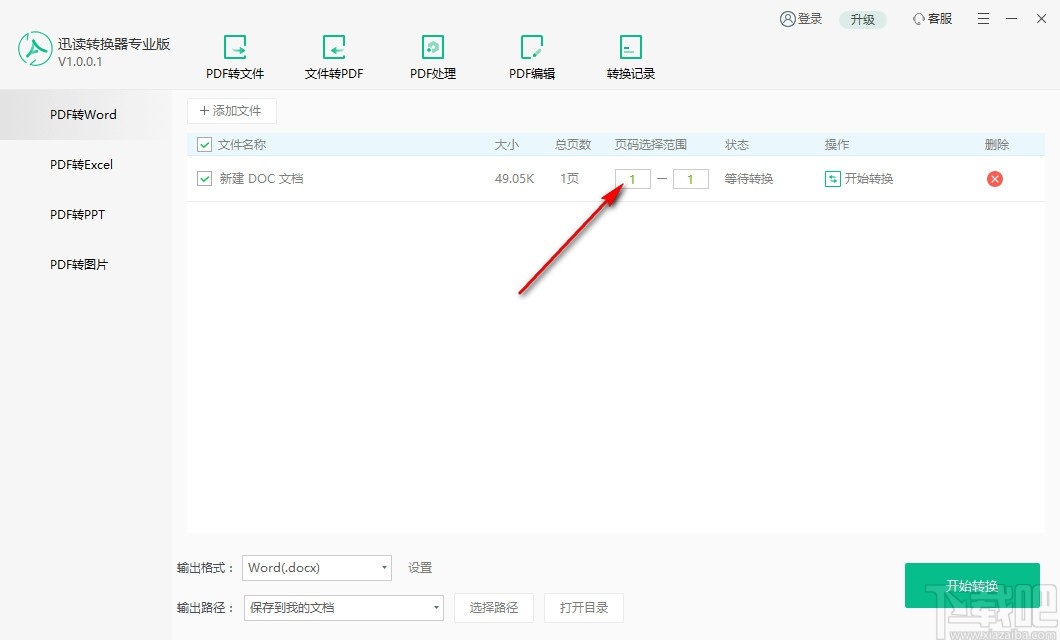View the 转换记录 conversion history
This screenshot has height=640, width=1060.
(630, 55)
